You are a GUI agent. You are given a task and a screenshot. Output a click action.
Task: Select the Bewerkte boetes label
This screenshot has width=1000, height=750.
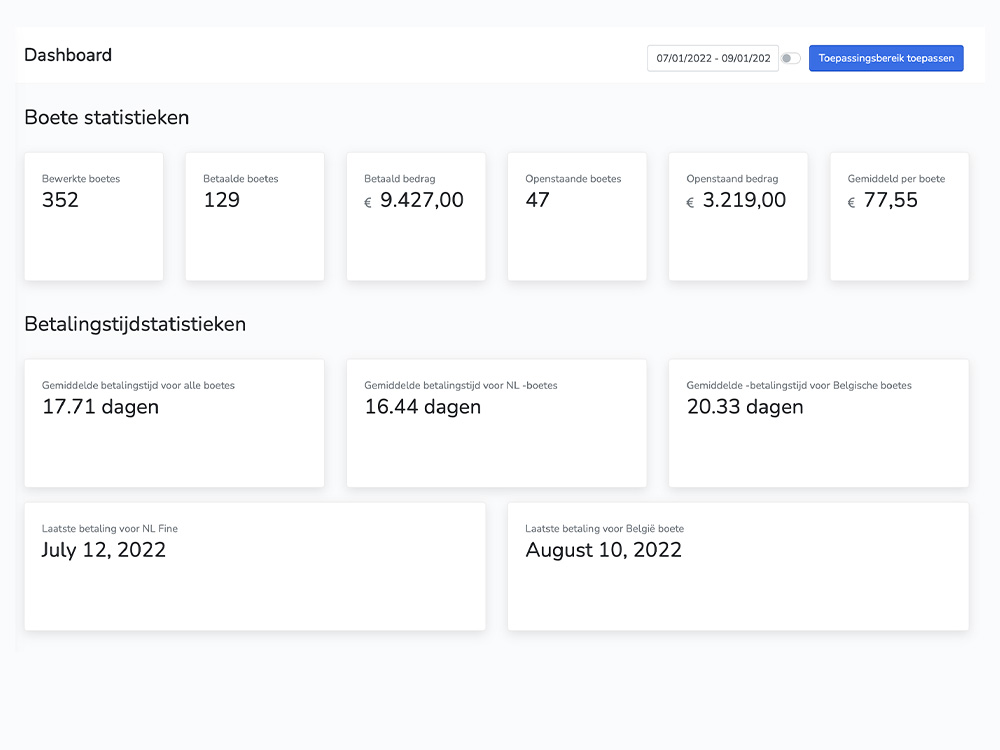click(x=81, y=179)
